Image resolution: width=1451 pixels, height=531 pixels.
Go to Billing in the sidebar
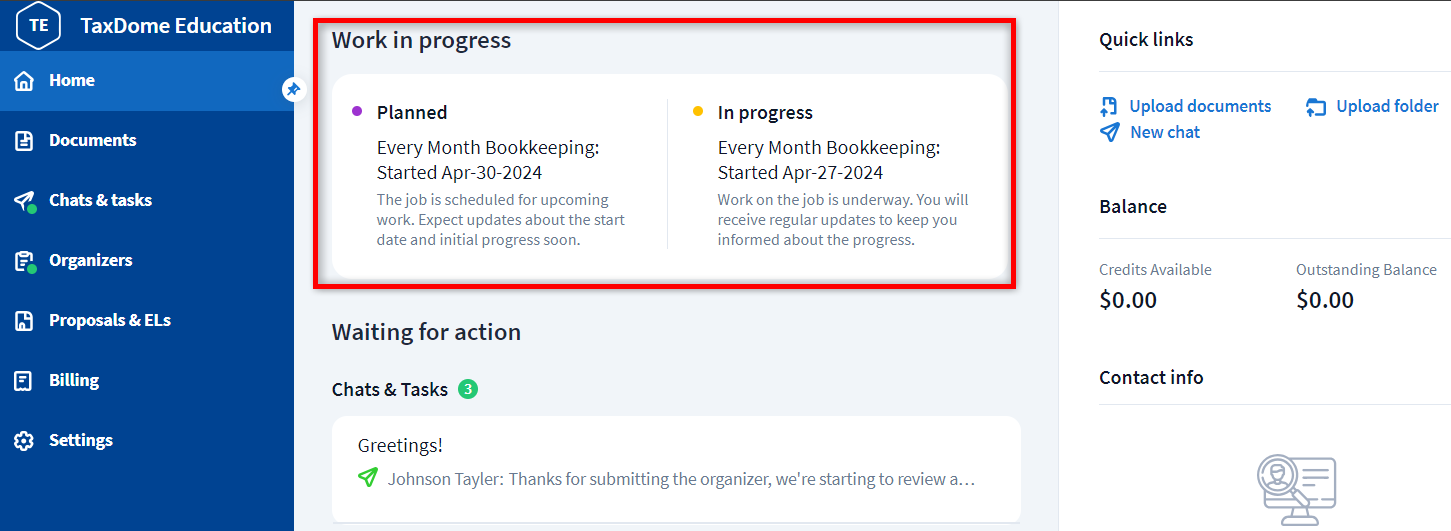point(74,381)
